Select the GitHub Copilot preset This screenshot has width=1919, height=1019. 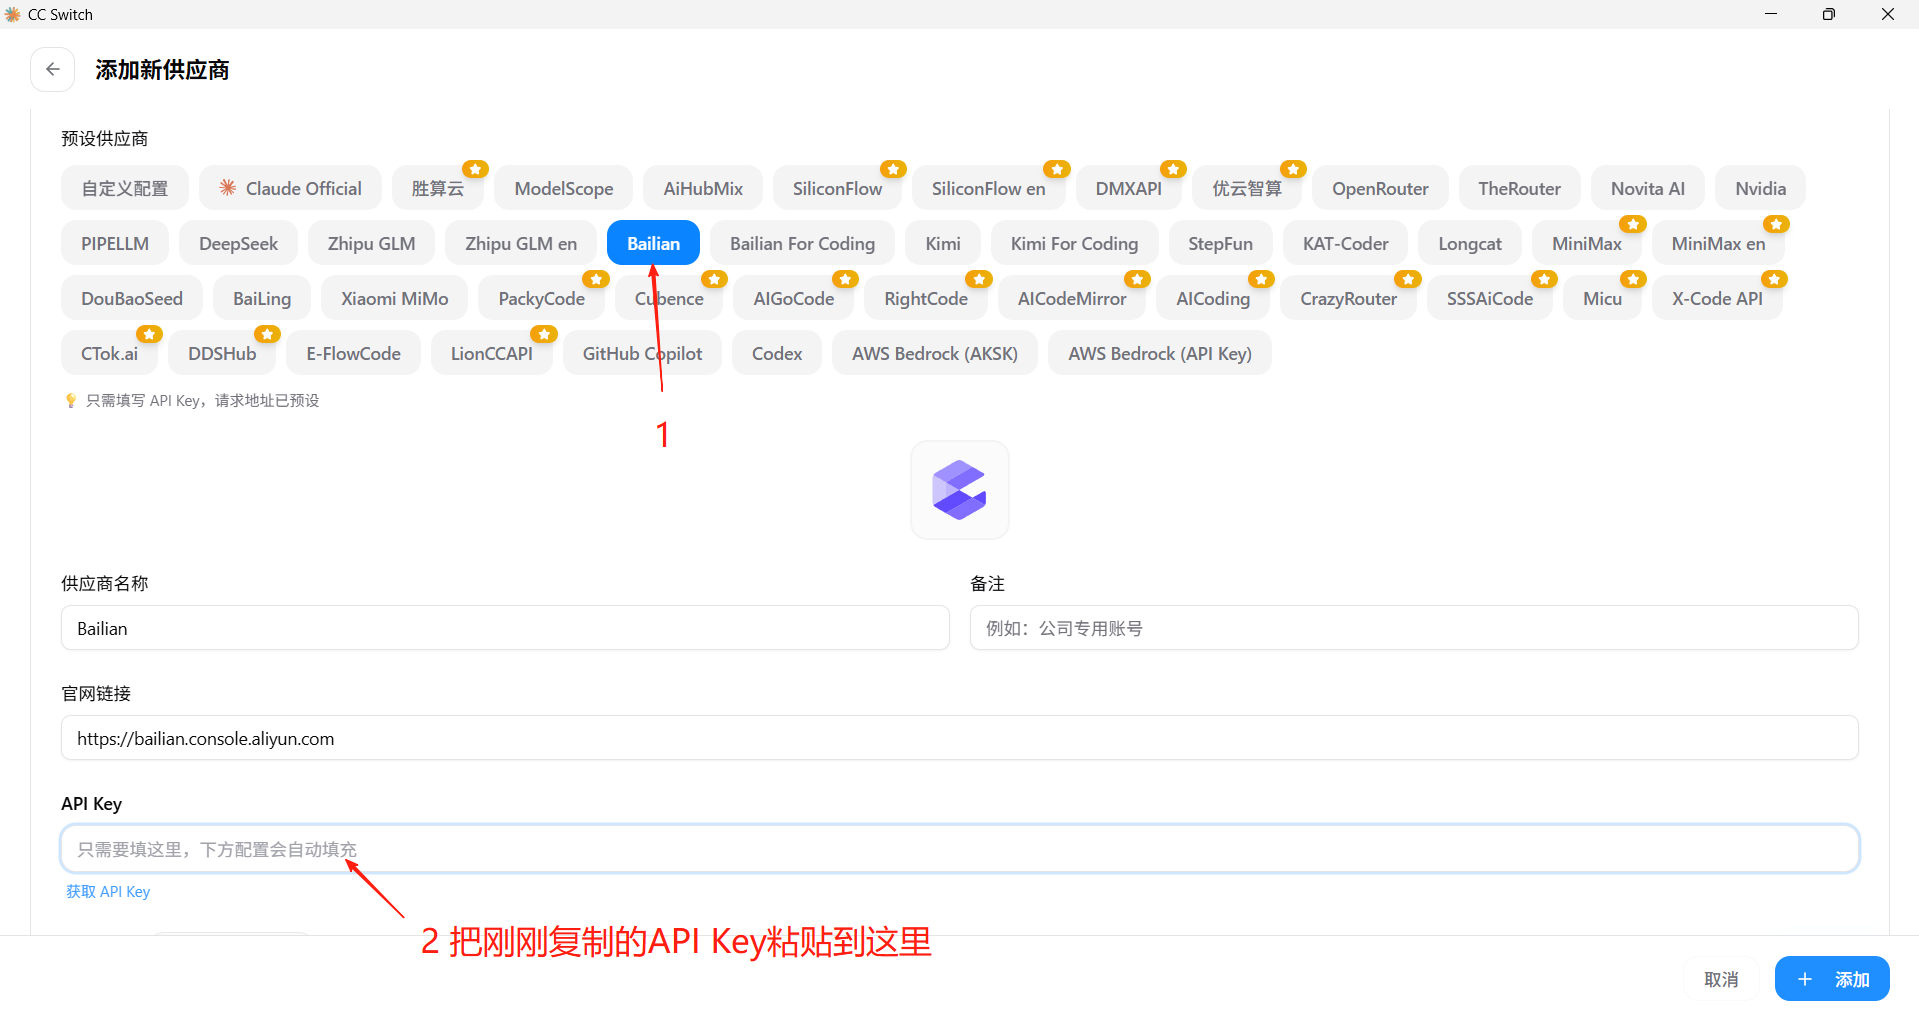click(641, 352)
